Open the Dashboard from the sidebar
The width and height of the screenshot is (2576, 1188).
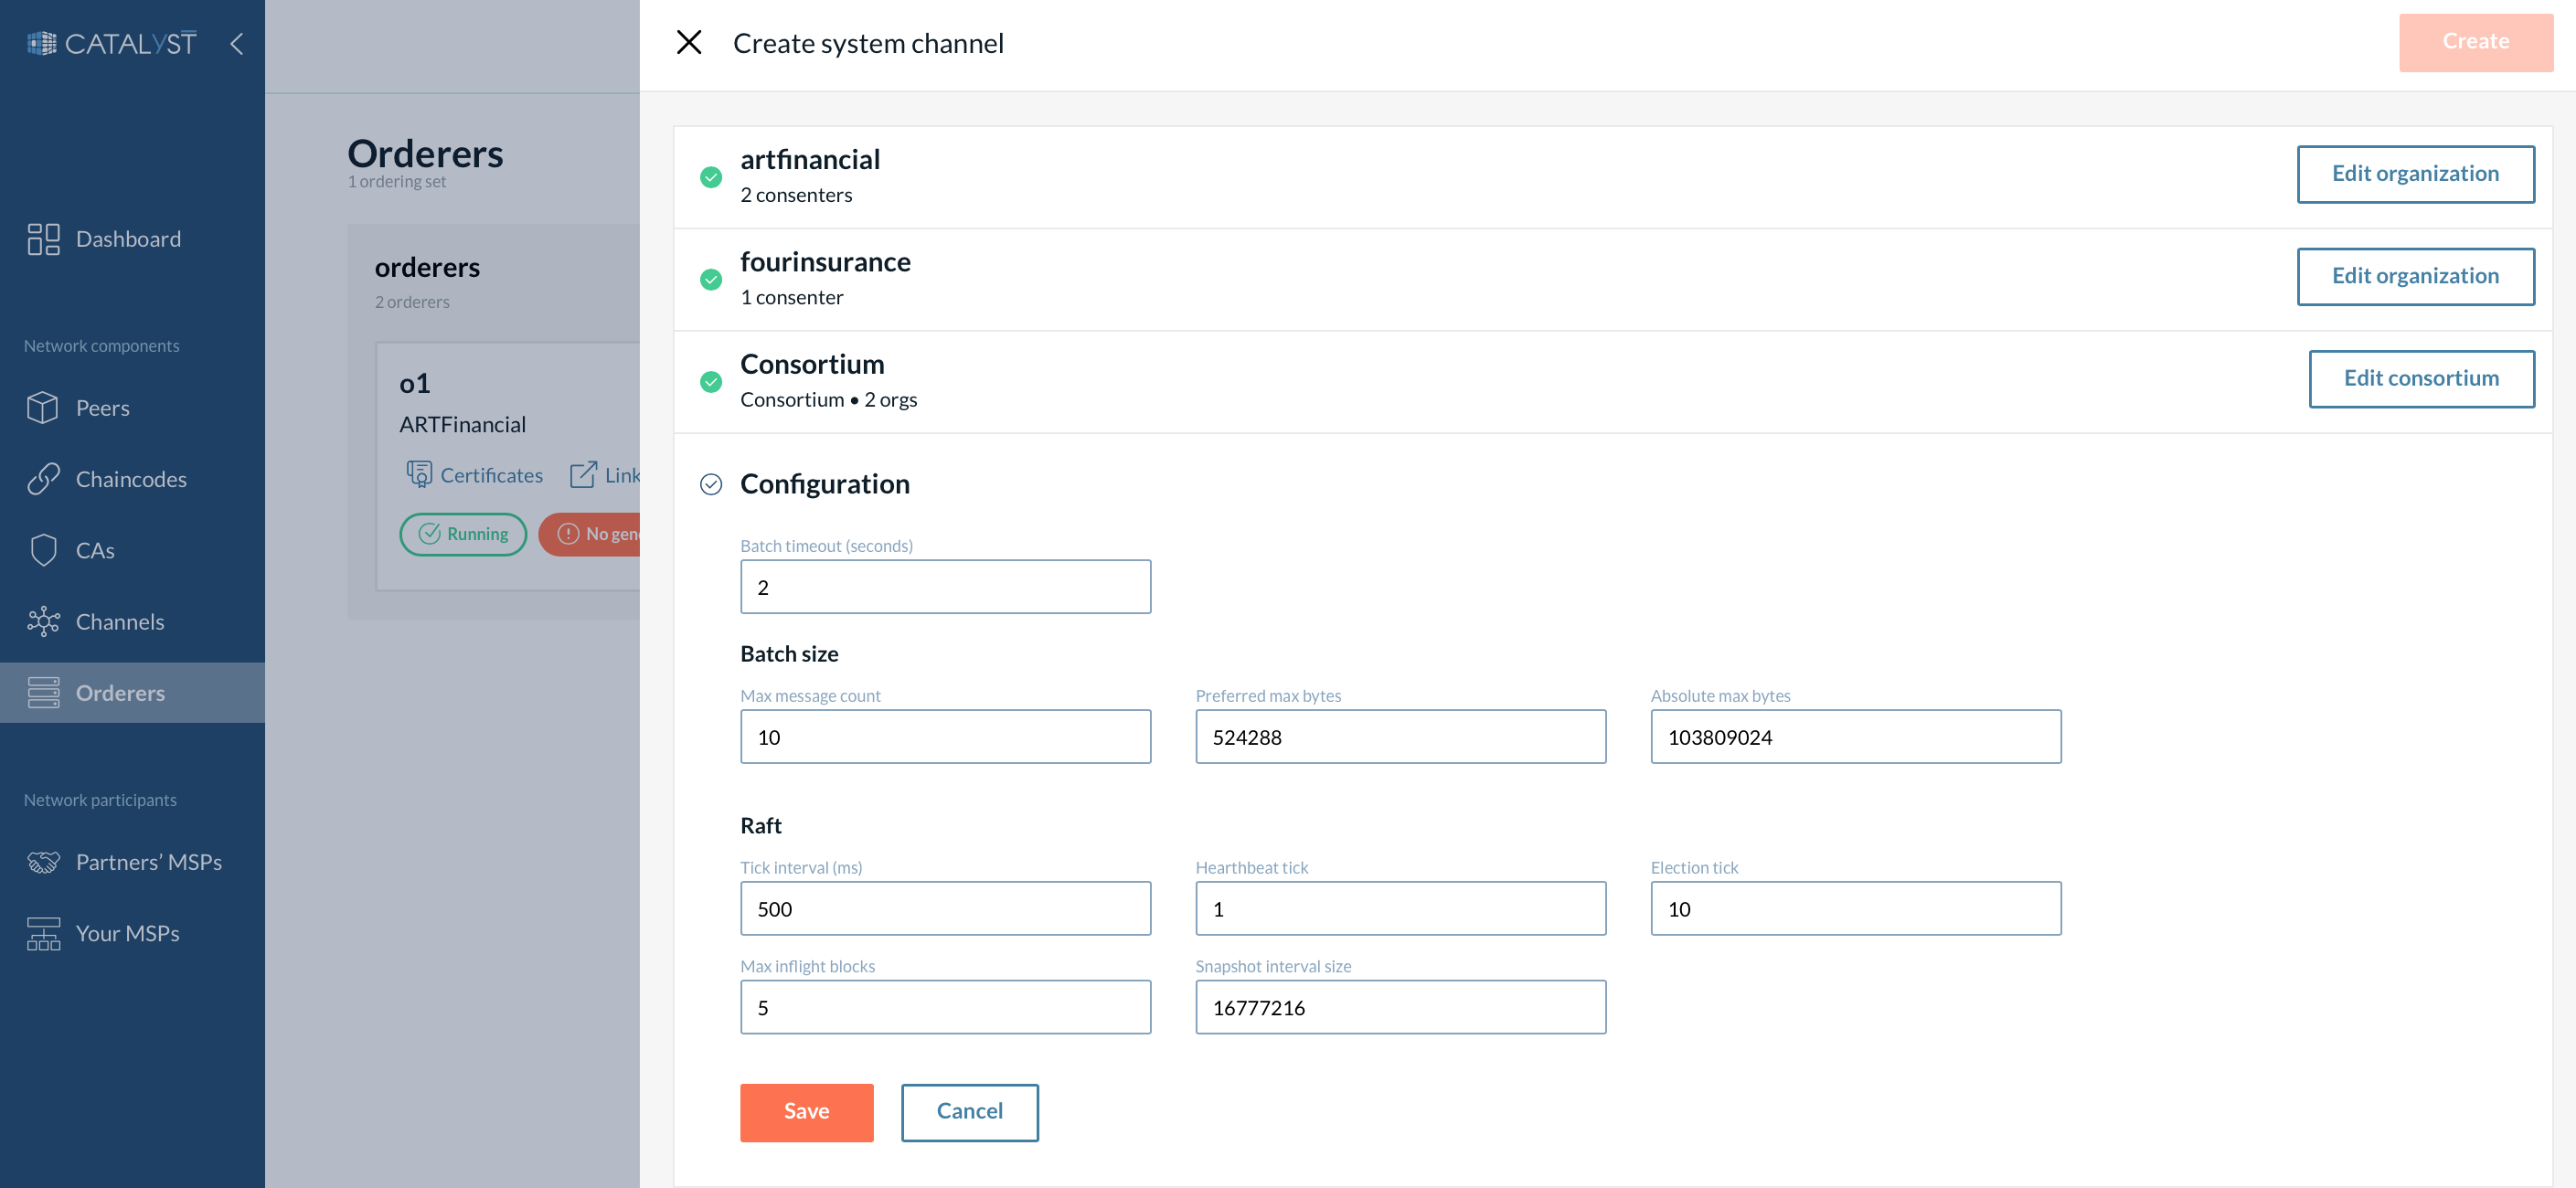[127, 238]
